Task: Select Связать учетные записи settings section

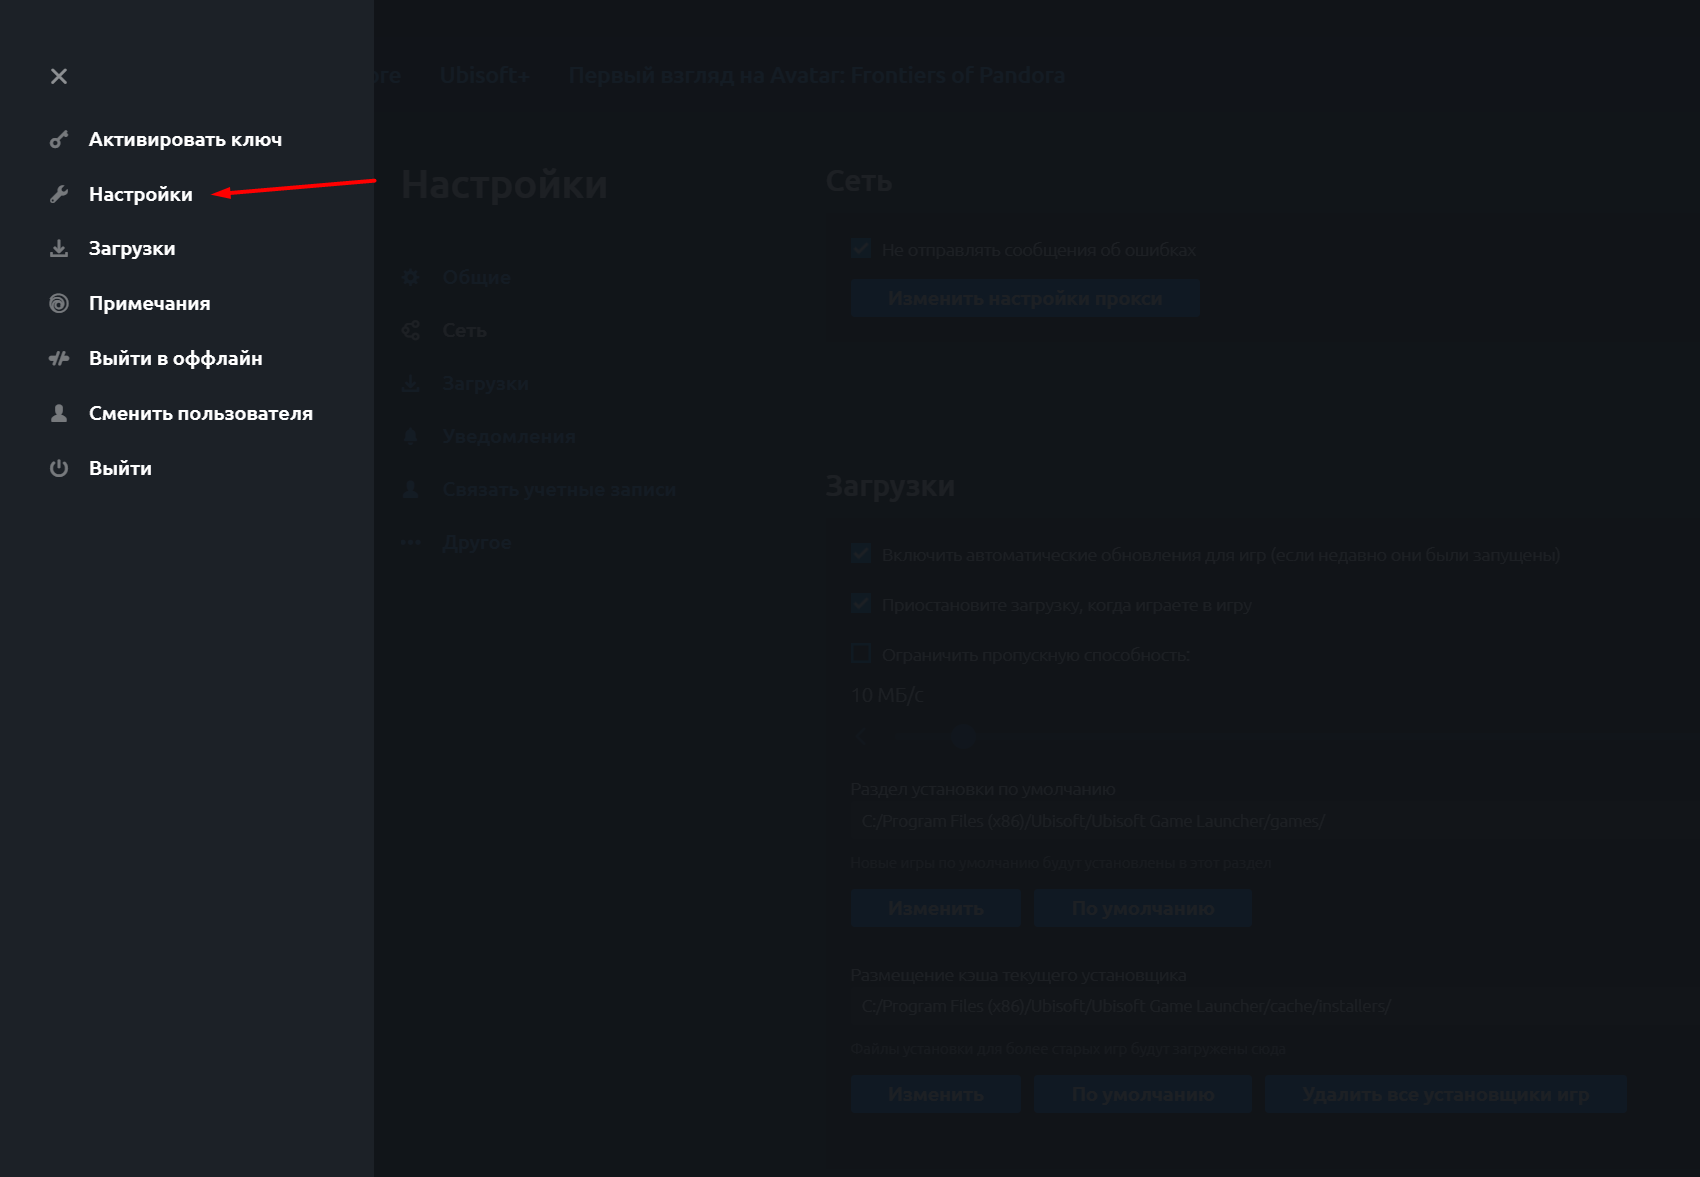Action: [x=558, y=489]
